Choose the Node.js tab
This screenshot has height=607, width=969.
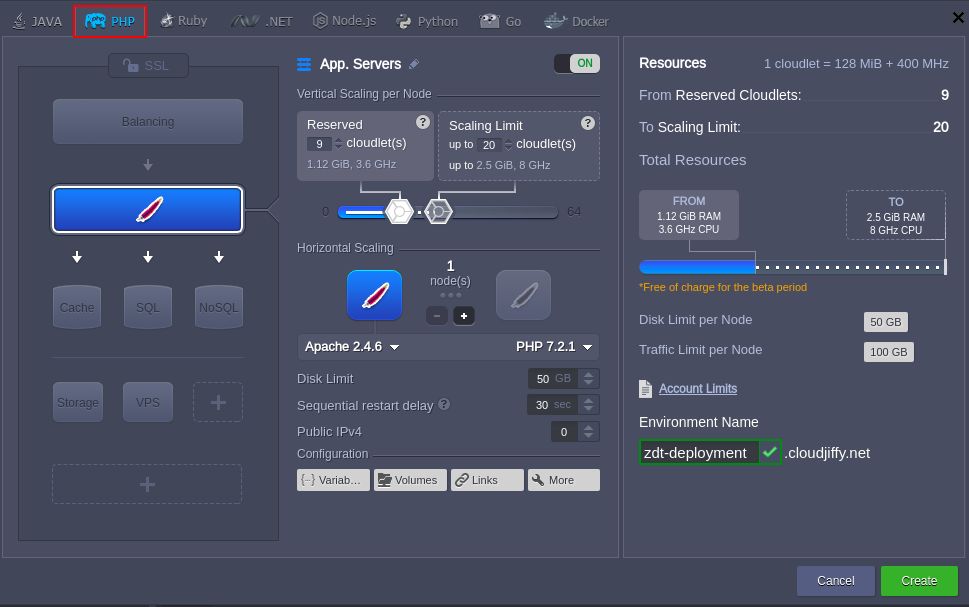click(344, 21)
